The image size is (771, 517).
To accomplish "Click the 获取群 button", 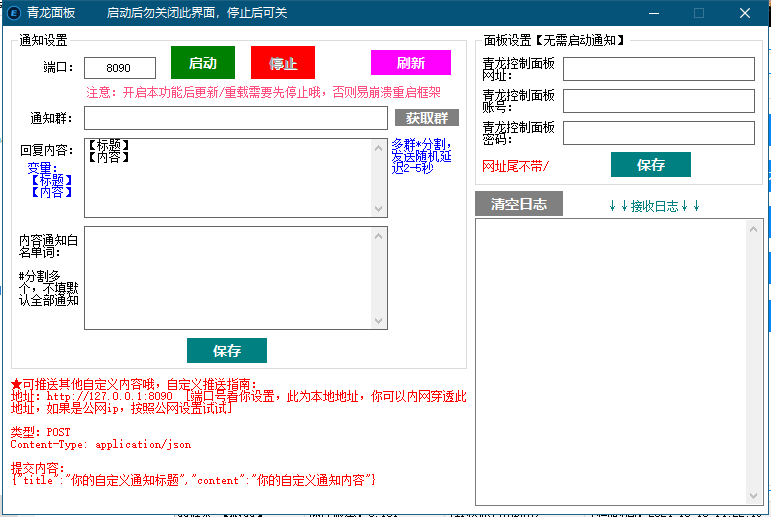I will 427,118.
